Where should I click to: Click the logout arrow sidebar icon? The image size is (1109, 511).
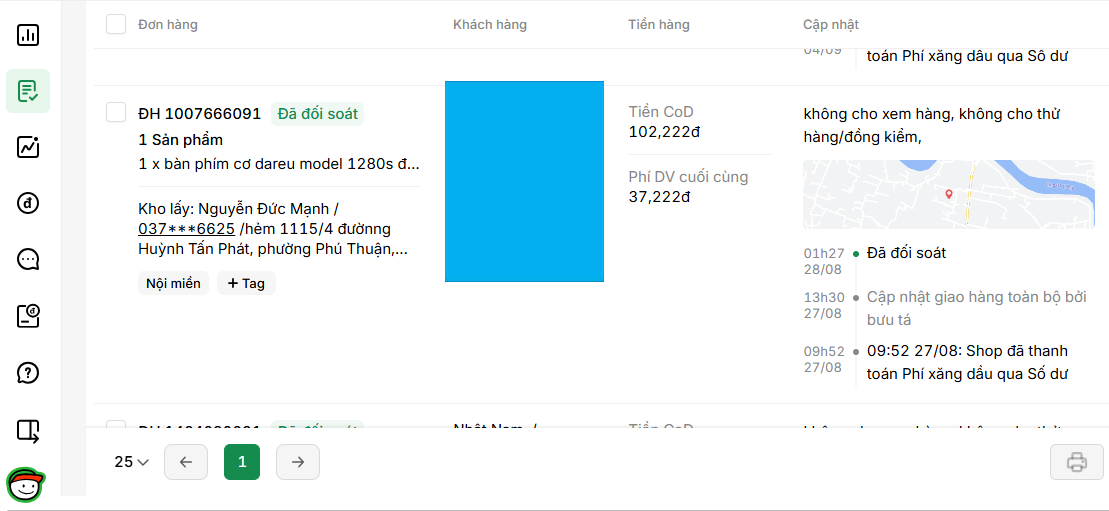pyautogui.click(x=28, y=430)
